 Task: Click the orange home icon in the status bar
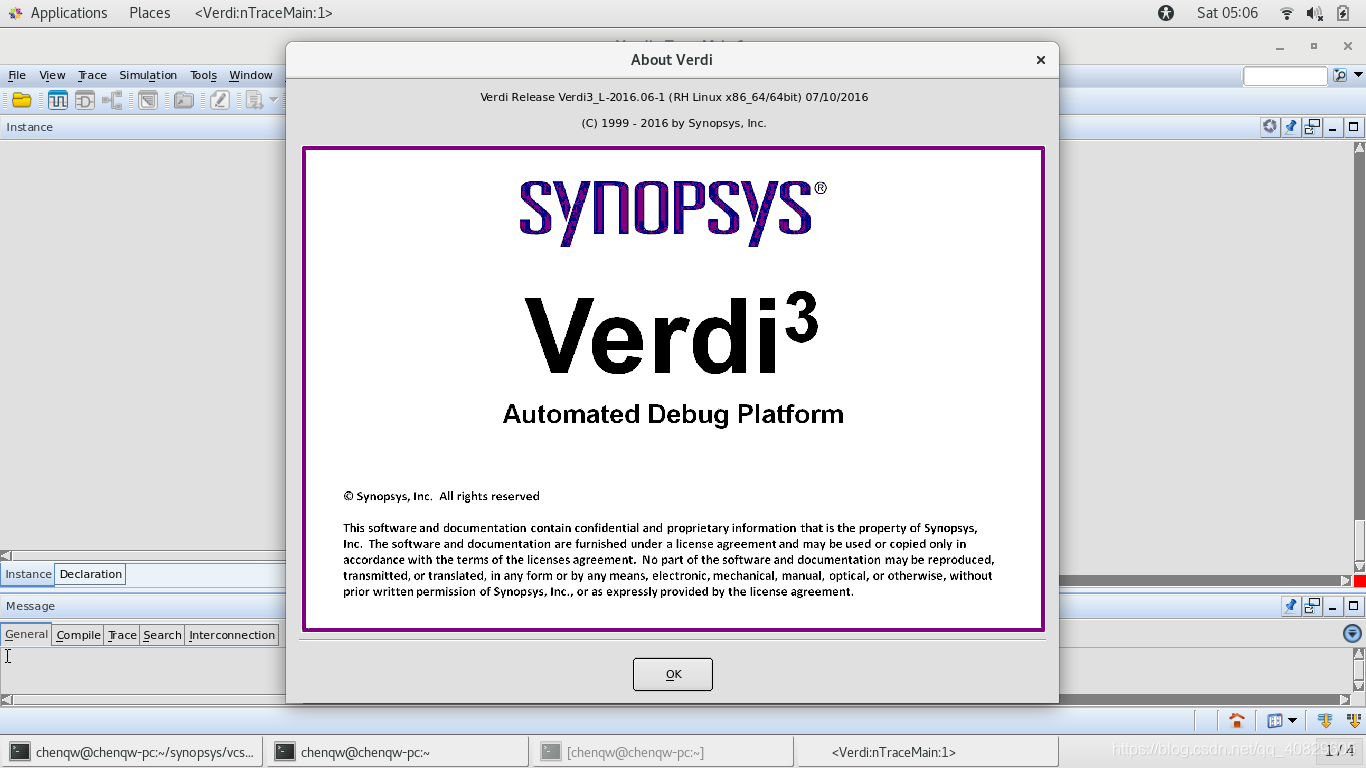(1237, 720)
